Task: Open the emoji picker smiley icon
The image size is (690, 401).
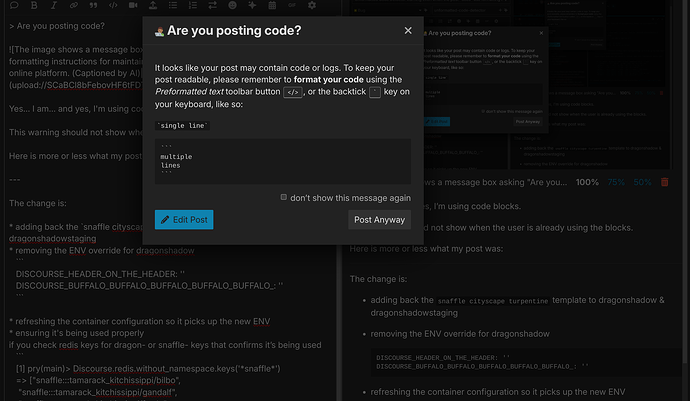Action: click(232, 5)
